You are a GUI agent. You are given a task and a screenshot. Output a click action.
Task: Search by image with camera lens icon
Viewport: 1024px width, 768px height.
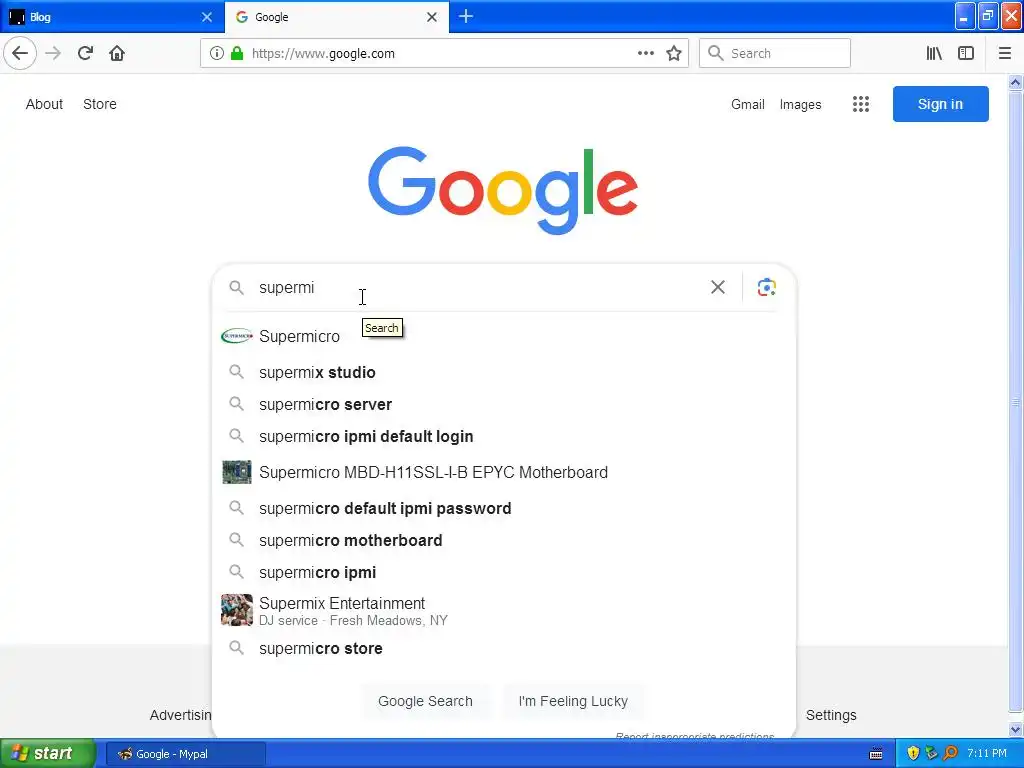pyautogui.click(x=766, y=287)
